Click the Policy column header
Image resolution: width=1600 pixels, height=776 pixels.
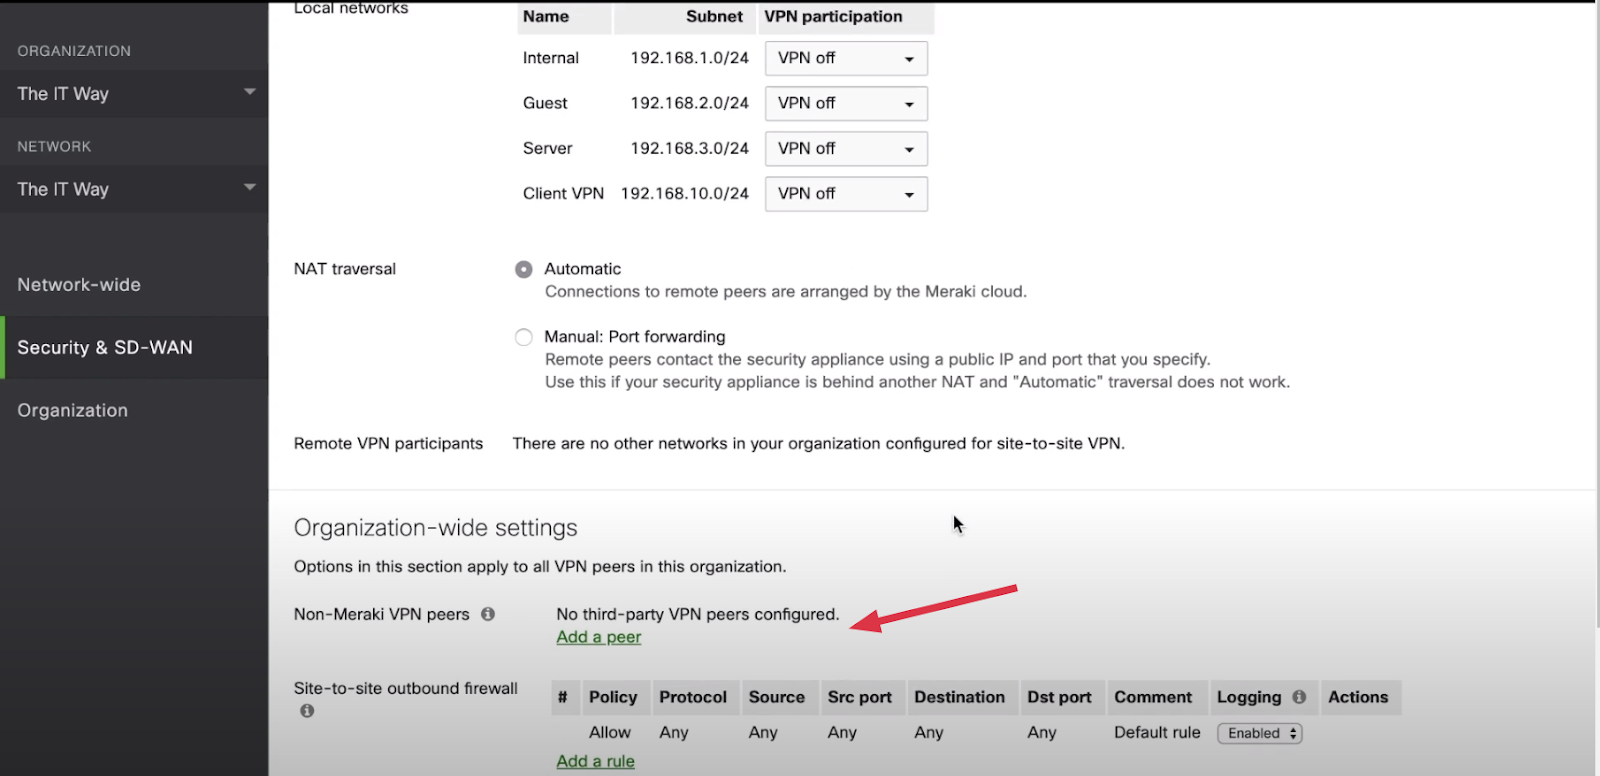point(612,697)
